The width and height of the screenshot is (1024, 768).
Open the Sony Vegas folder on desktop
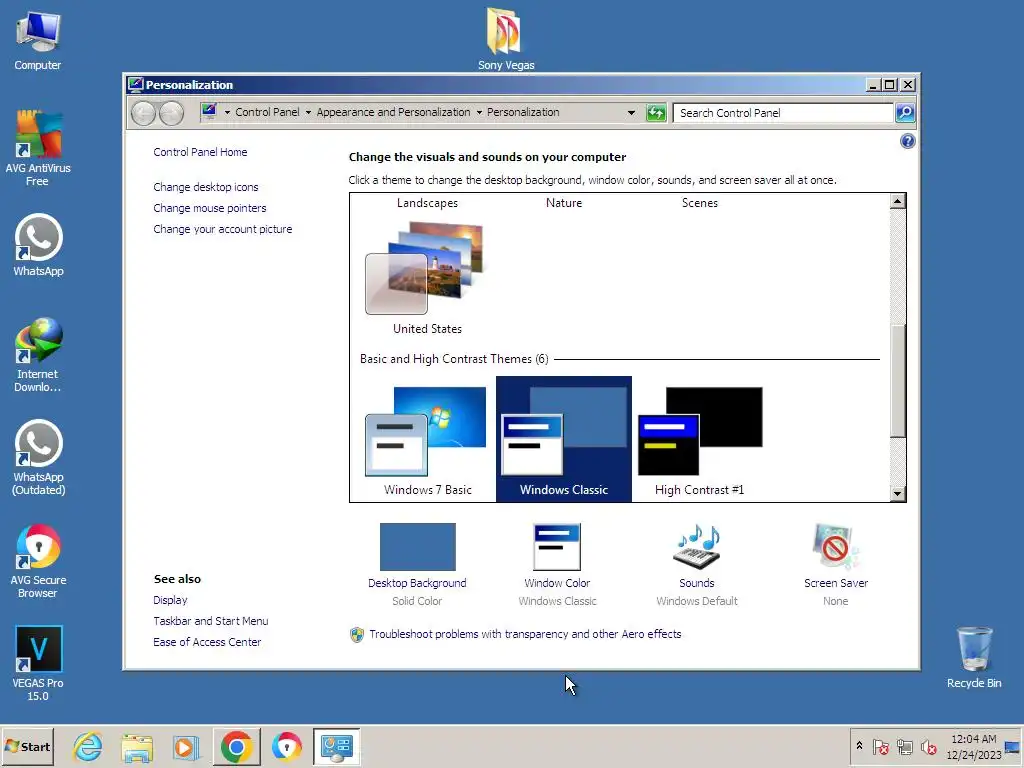tap(505, 38)
